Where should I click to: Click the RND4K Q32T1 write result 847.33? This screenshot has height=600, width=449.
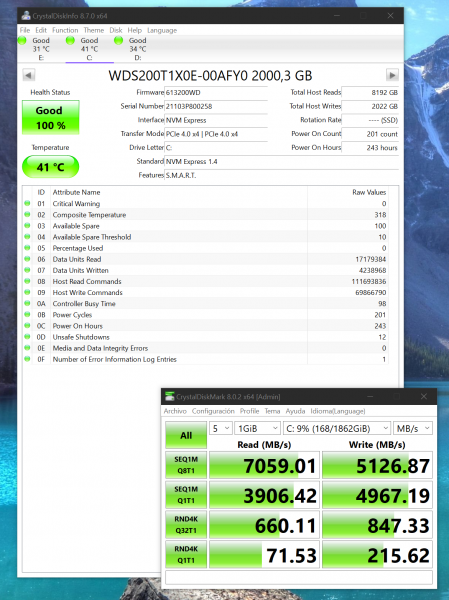coord(377,525)
